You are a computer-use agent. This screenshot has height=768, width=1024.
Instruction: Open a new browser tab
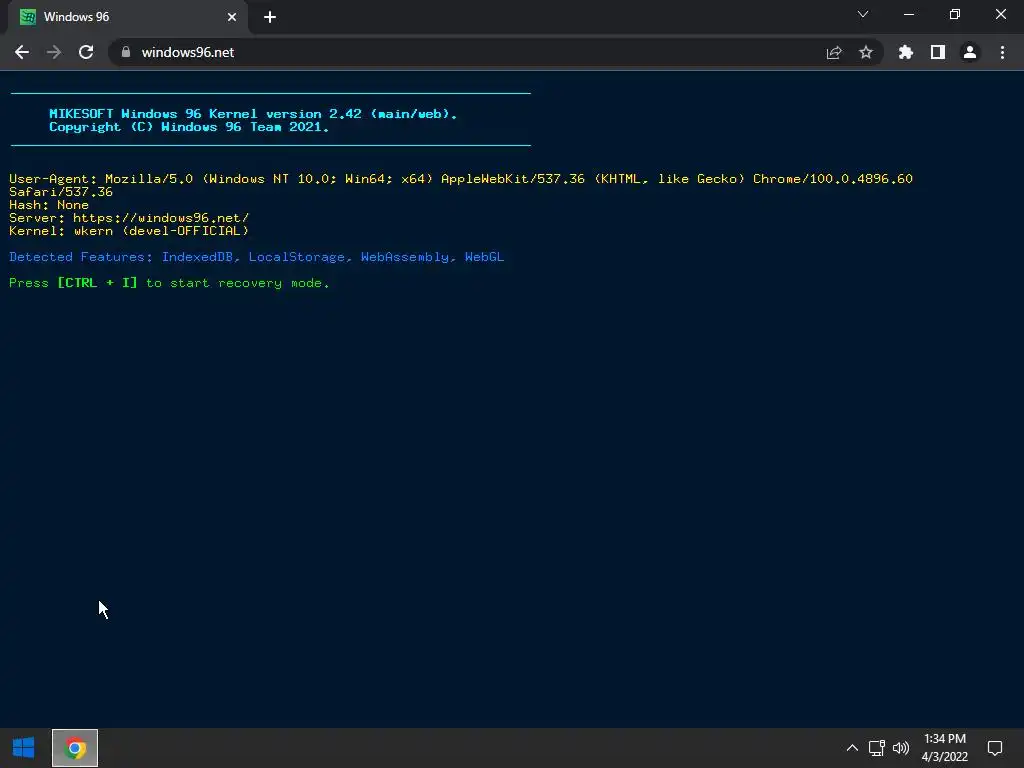tap(270, 17)
